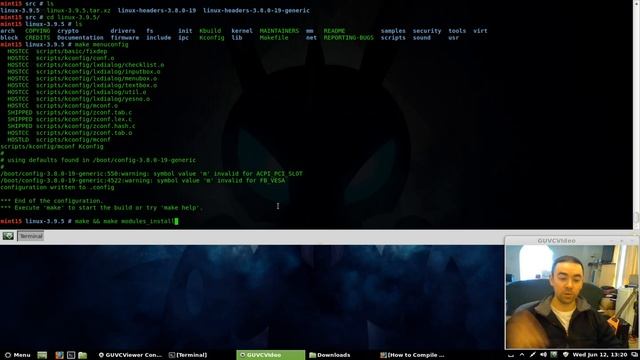Viewport: 640px width, 360px height.
Task: Click the window list icon at panel end
Action: [634, 355]
